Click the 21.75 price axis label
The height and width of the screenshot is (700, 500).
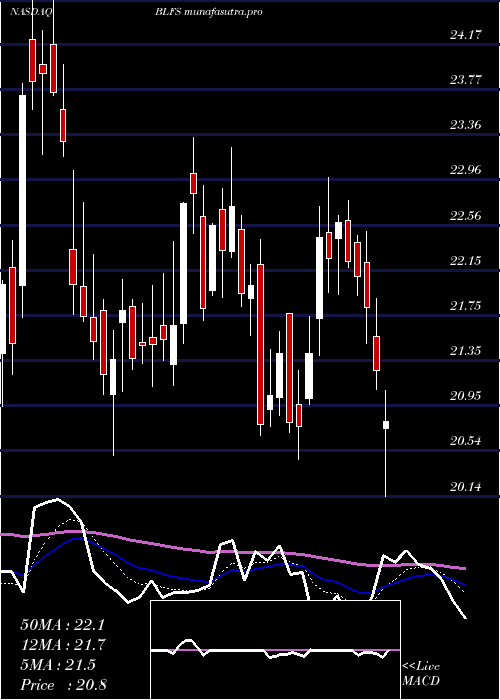466,305
